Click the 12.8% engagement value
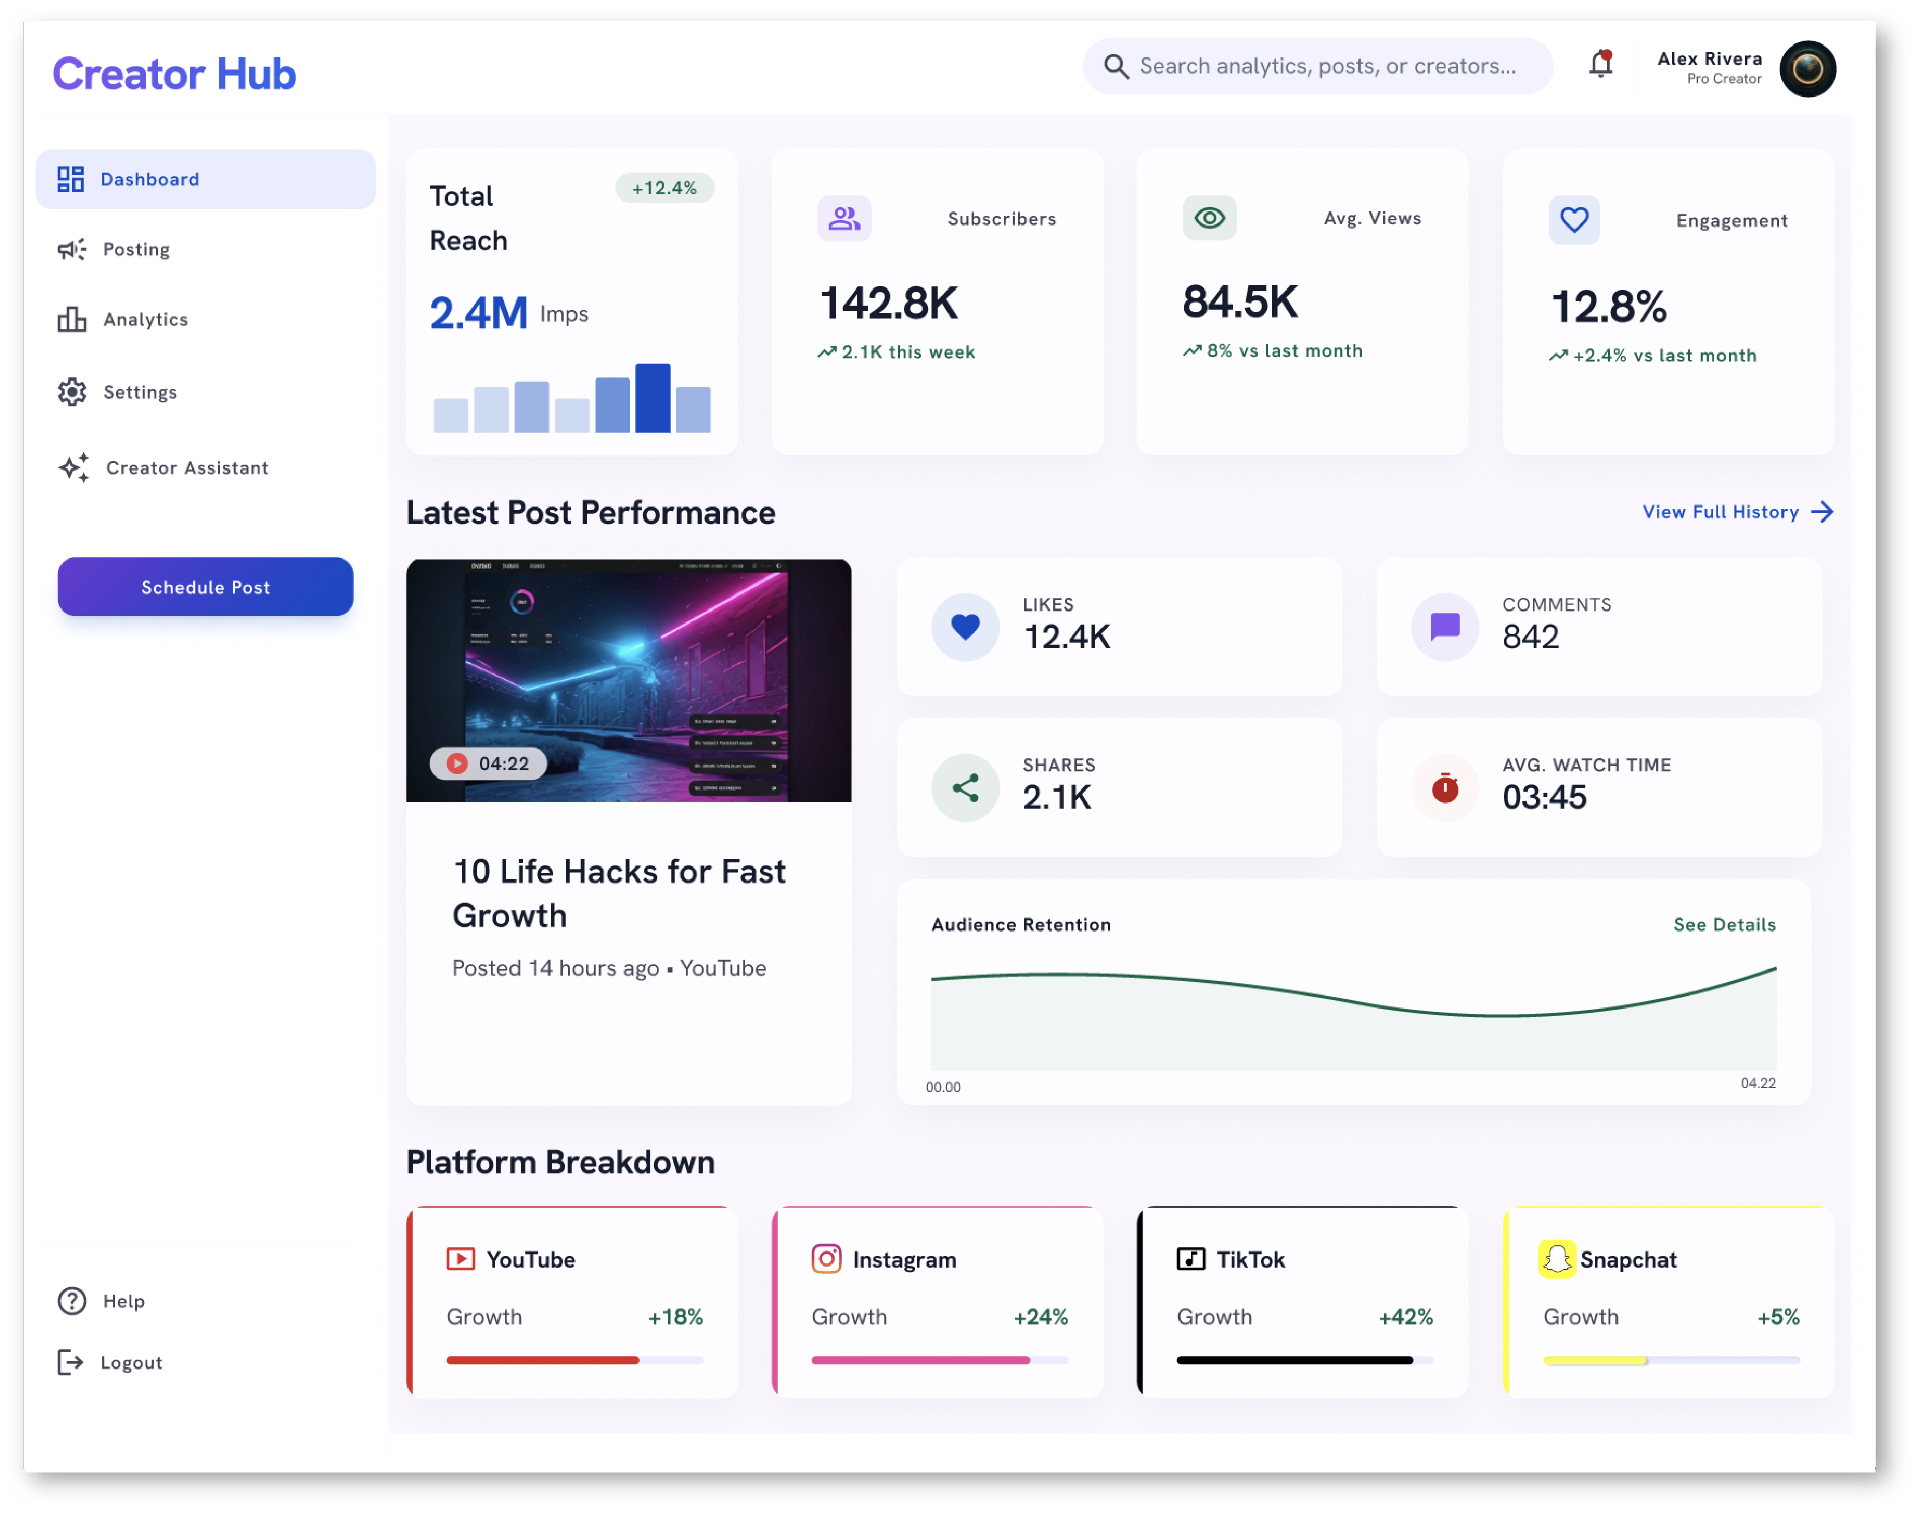The image size is (1920, 1514). point(1608,306)
